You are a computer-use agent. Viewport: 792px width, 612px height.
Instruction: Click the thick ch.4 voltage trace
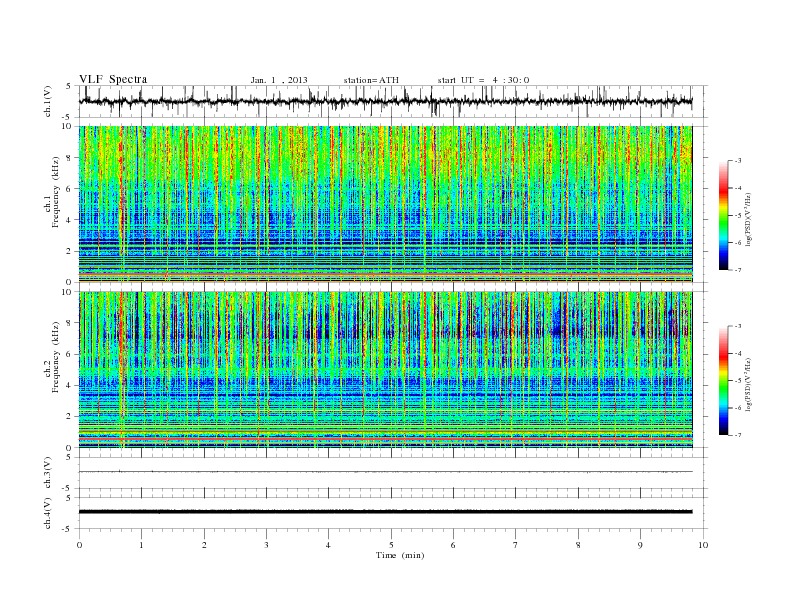point(385,512)
